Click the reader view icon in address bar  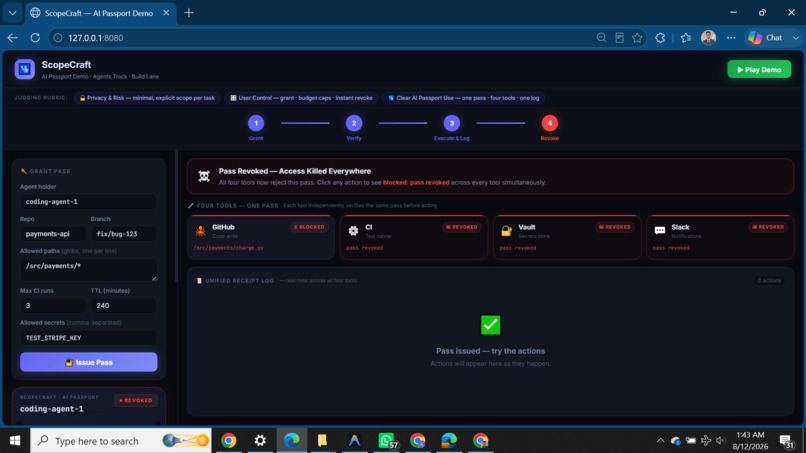point(619,38)
